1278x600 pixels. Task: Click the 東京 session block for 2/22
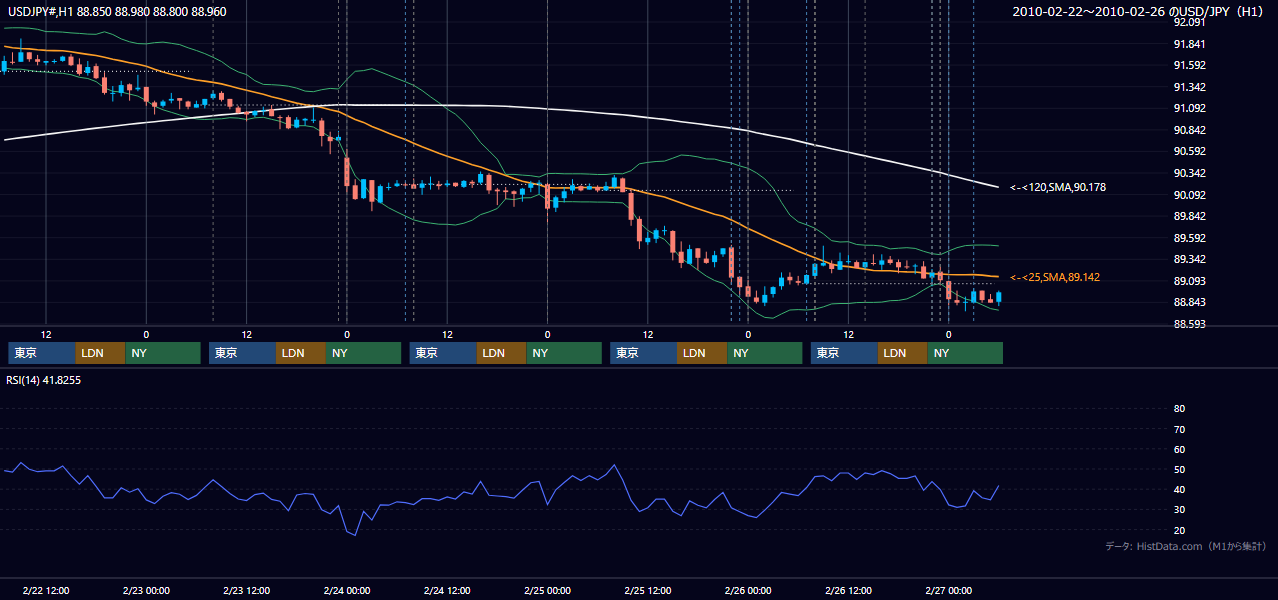tap(42, 353)
